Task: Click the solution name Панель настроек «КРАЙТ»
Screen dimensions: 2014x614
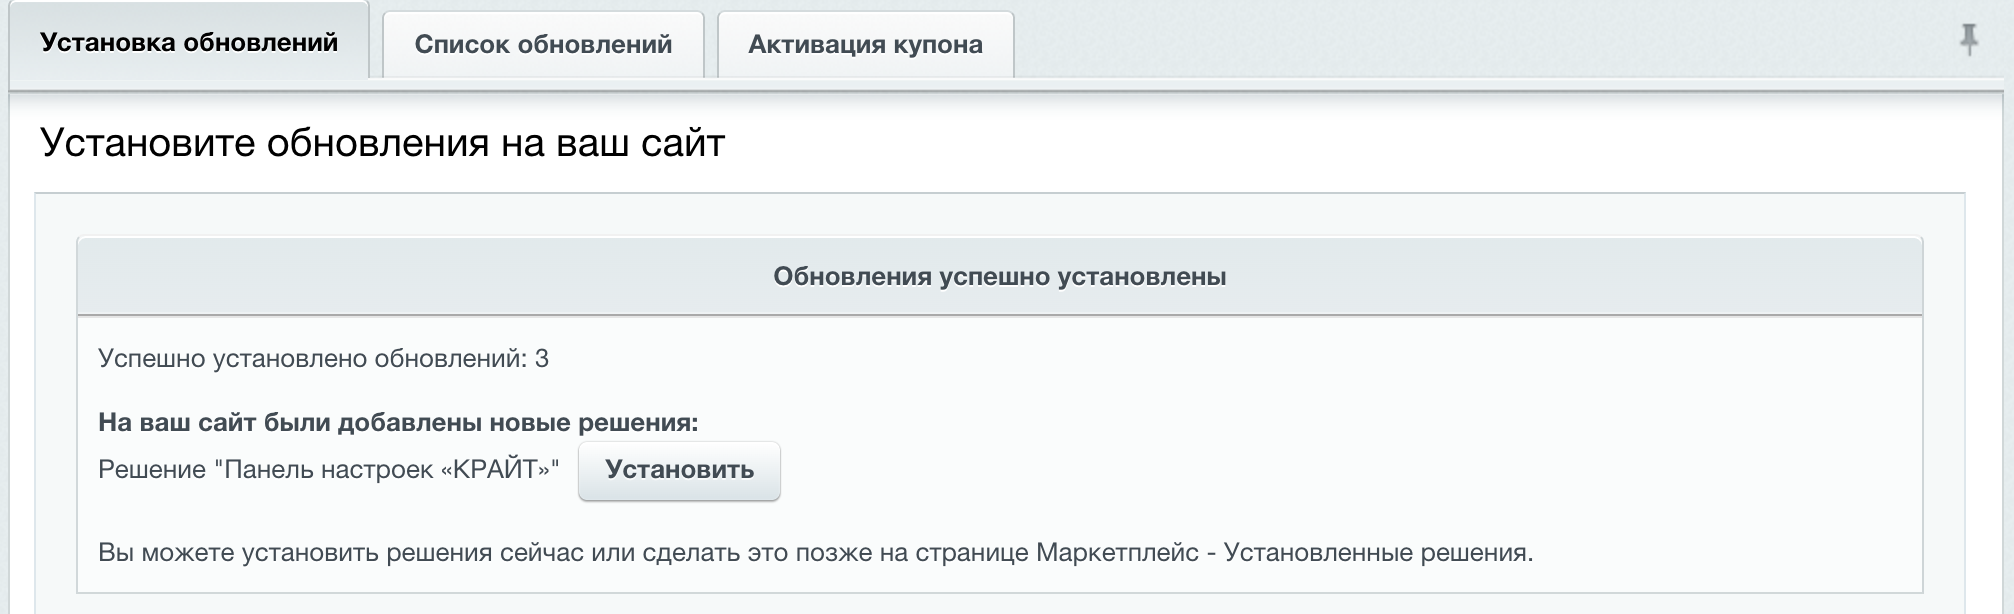Action: coord(387,470)
